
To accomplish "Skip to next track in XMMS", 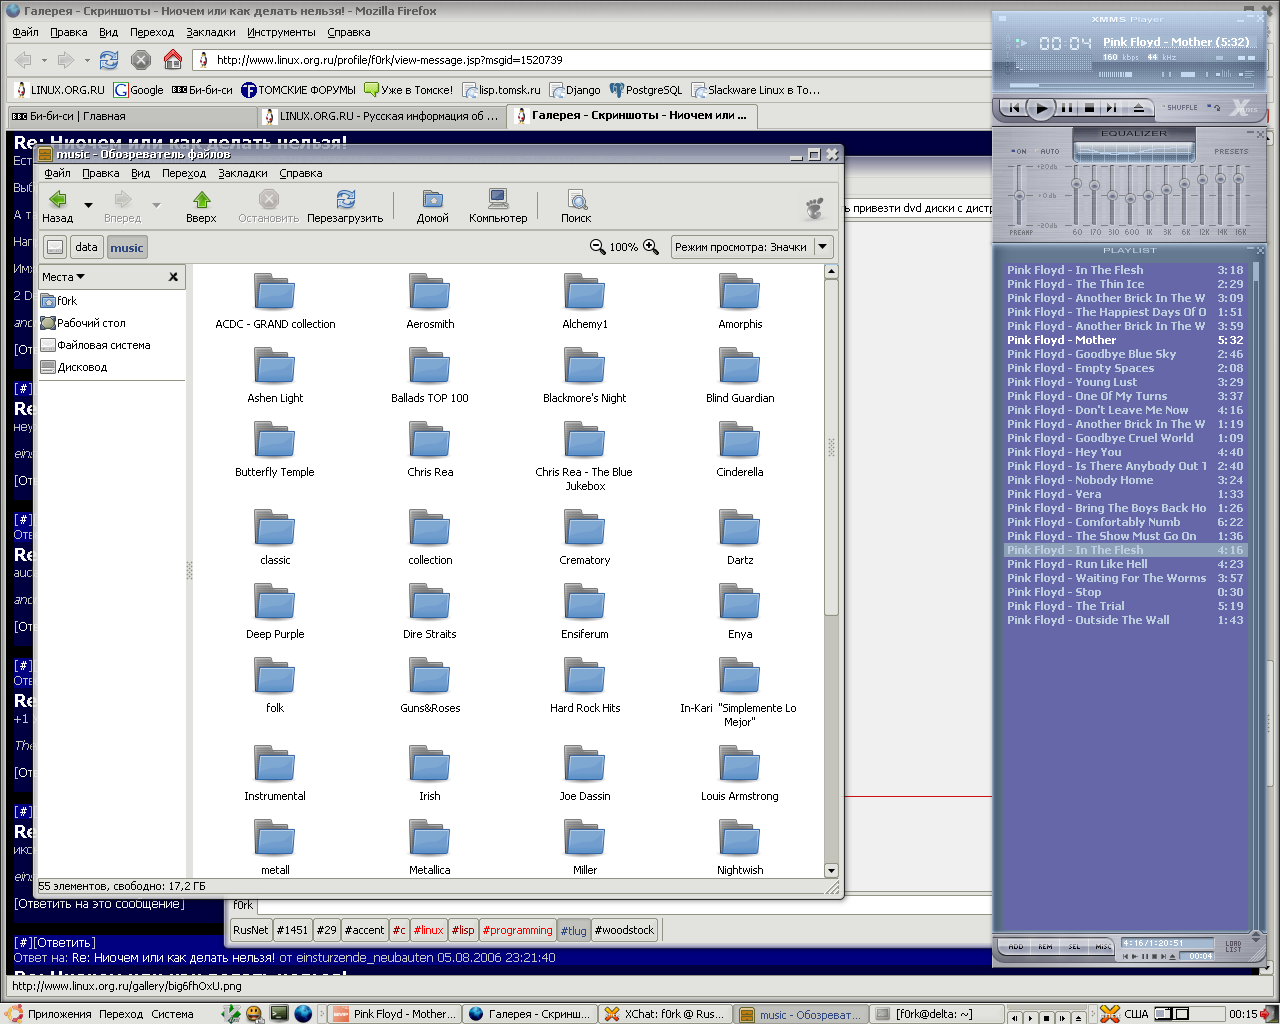I will pyautogui.click(x=1111, y=108).
